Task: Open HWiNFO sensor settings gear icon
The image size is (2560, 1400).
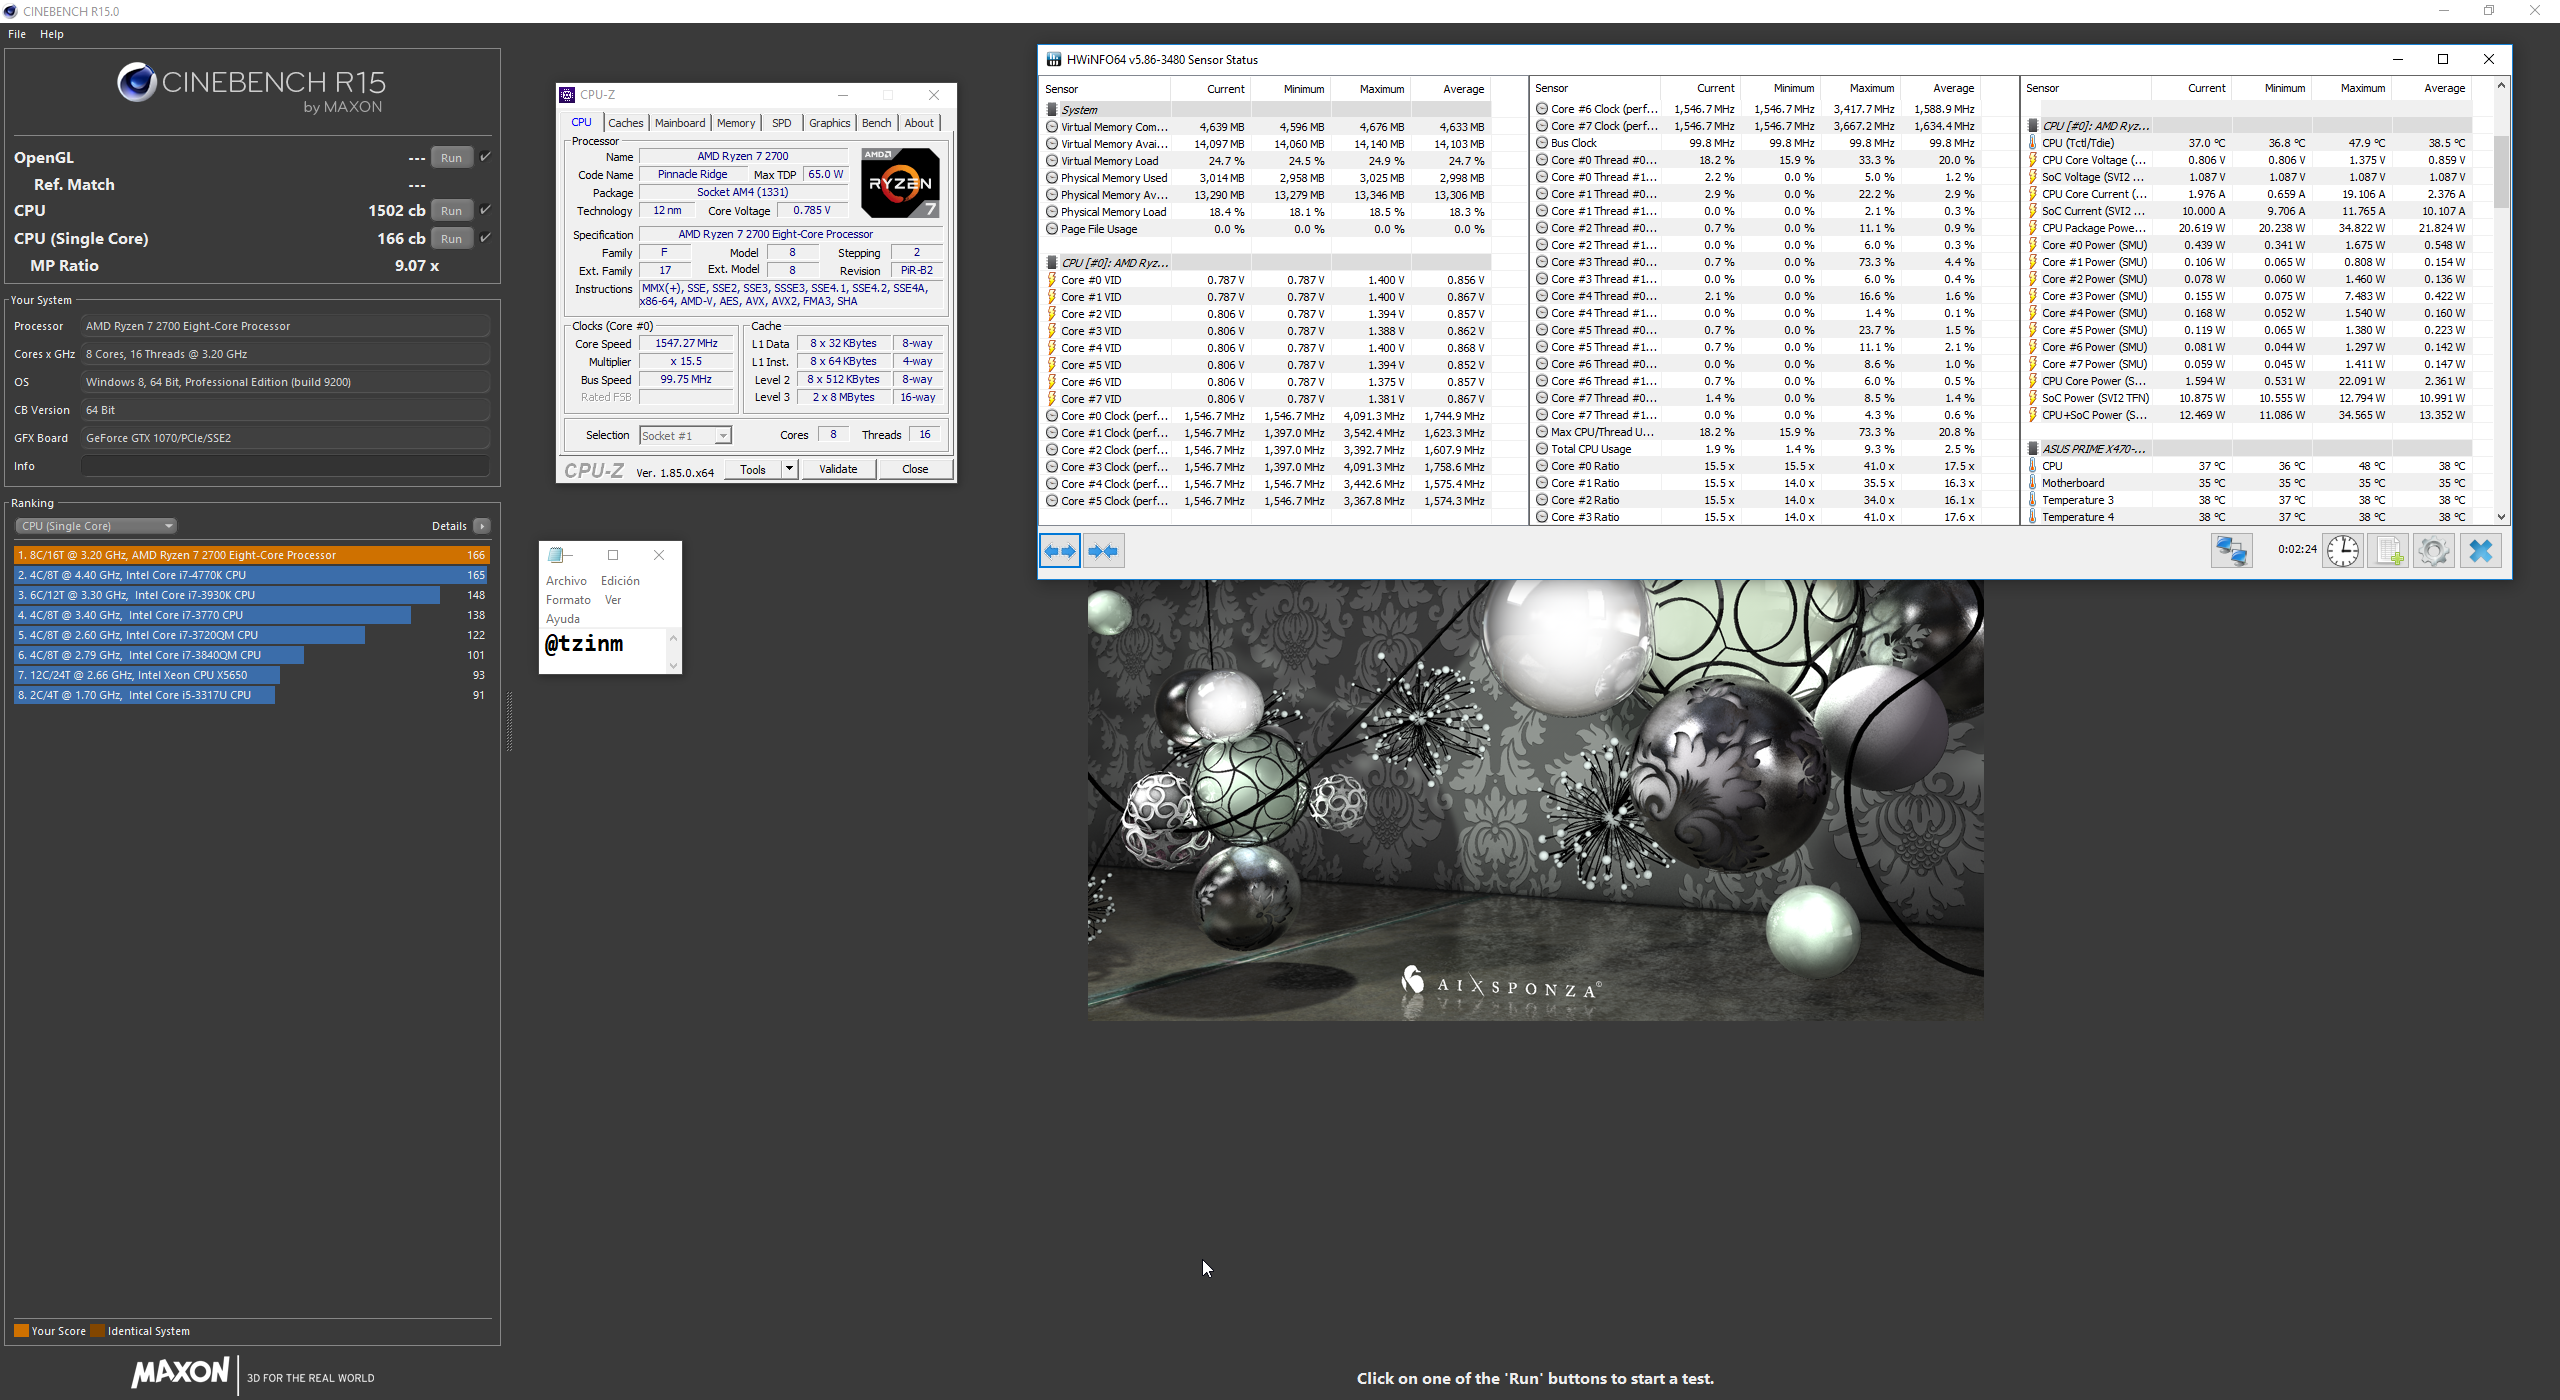Action: point(2434,551)
